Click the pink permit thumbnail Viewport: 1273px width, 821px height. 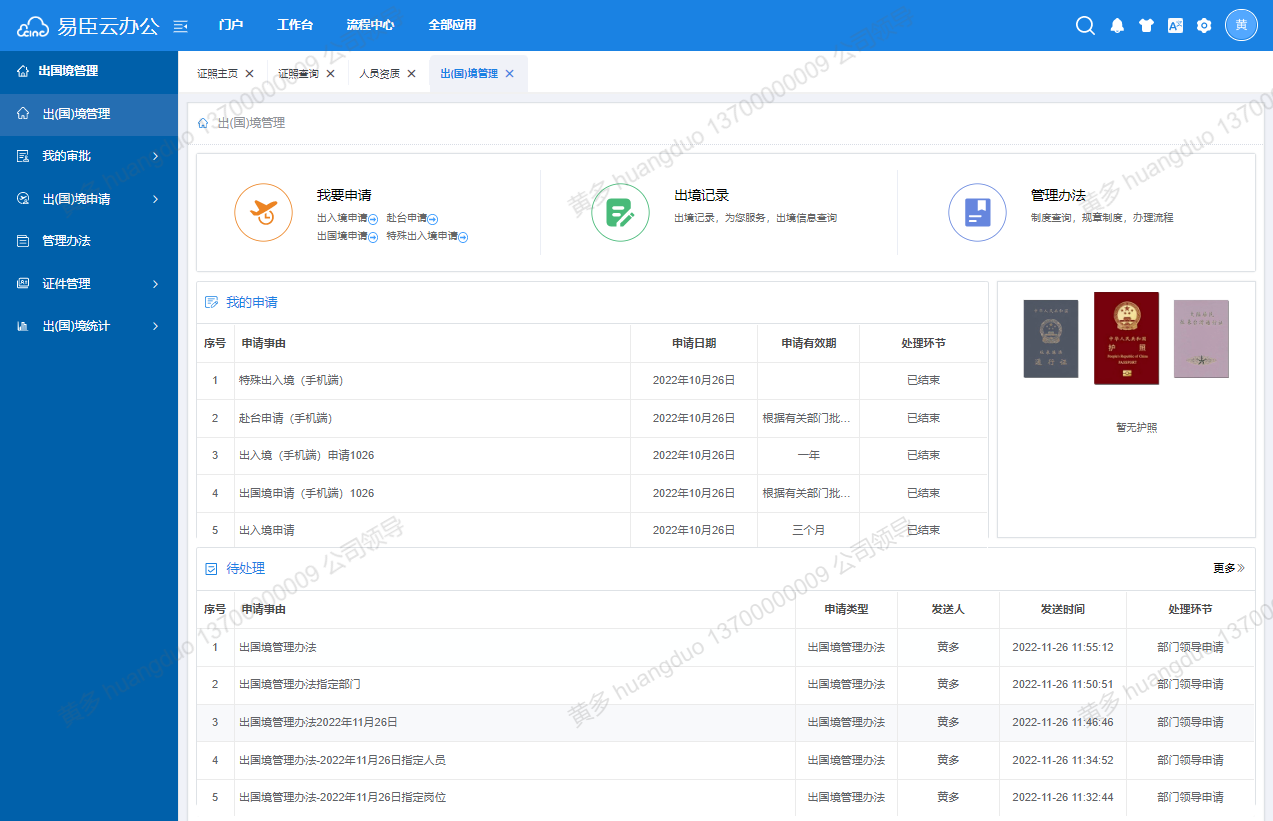[x=1201, y=339]
